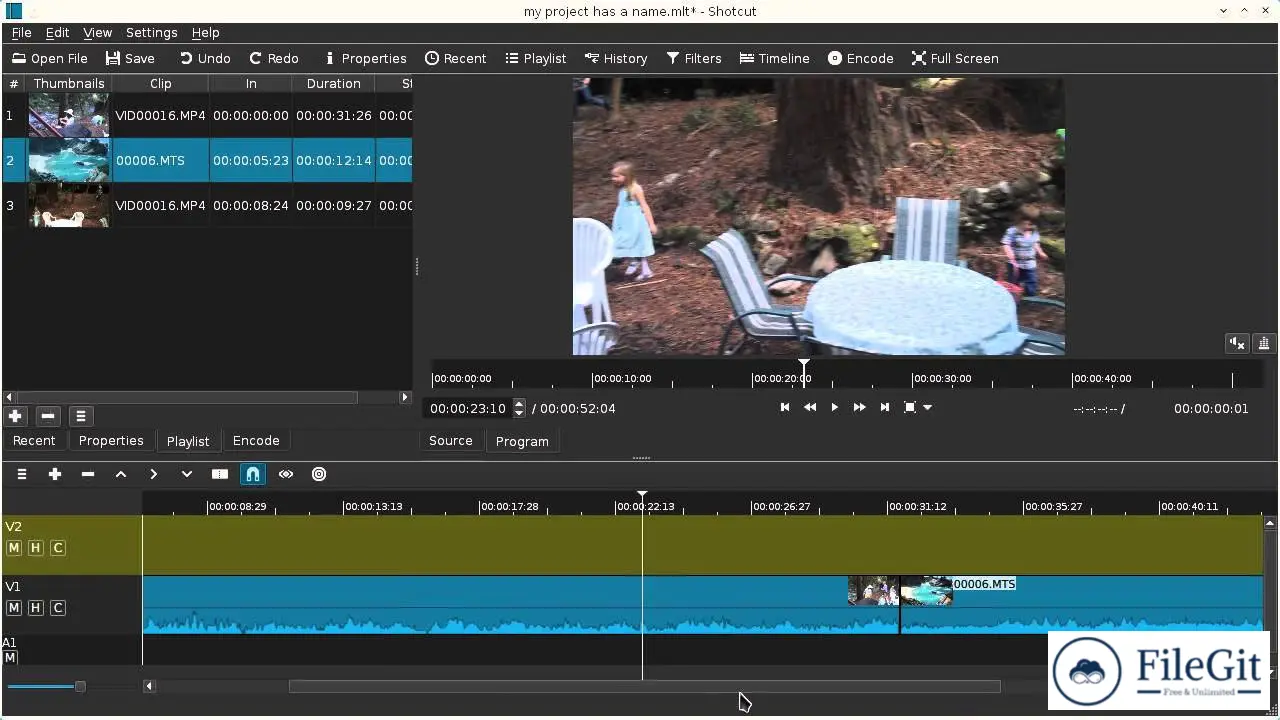Show the audio peak meter icon
The height and width of the screenshot is (720, 1280).
[x=1264, y=344]
